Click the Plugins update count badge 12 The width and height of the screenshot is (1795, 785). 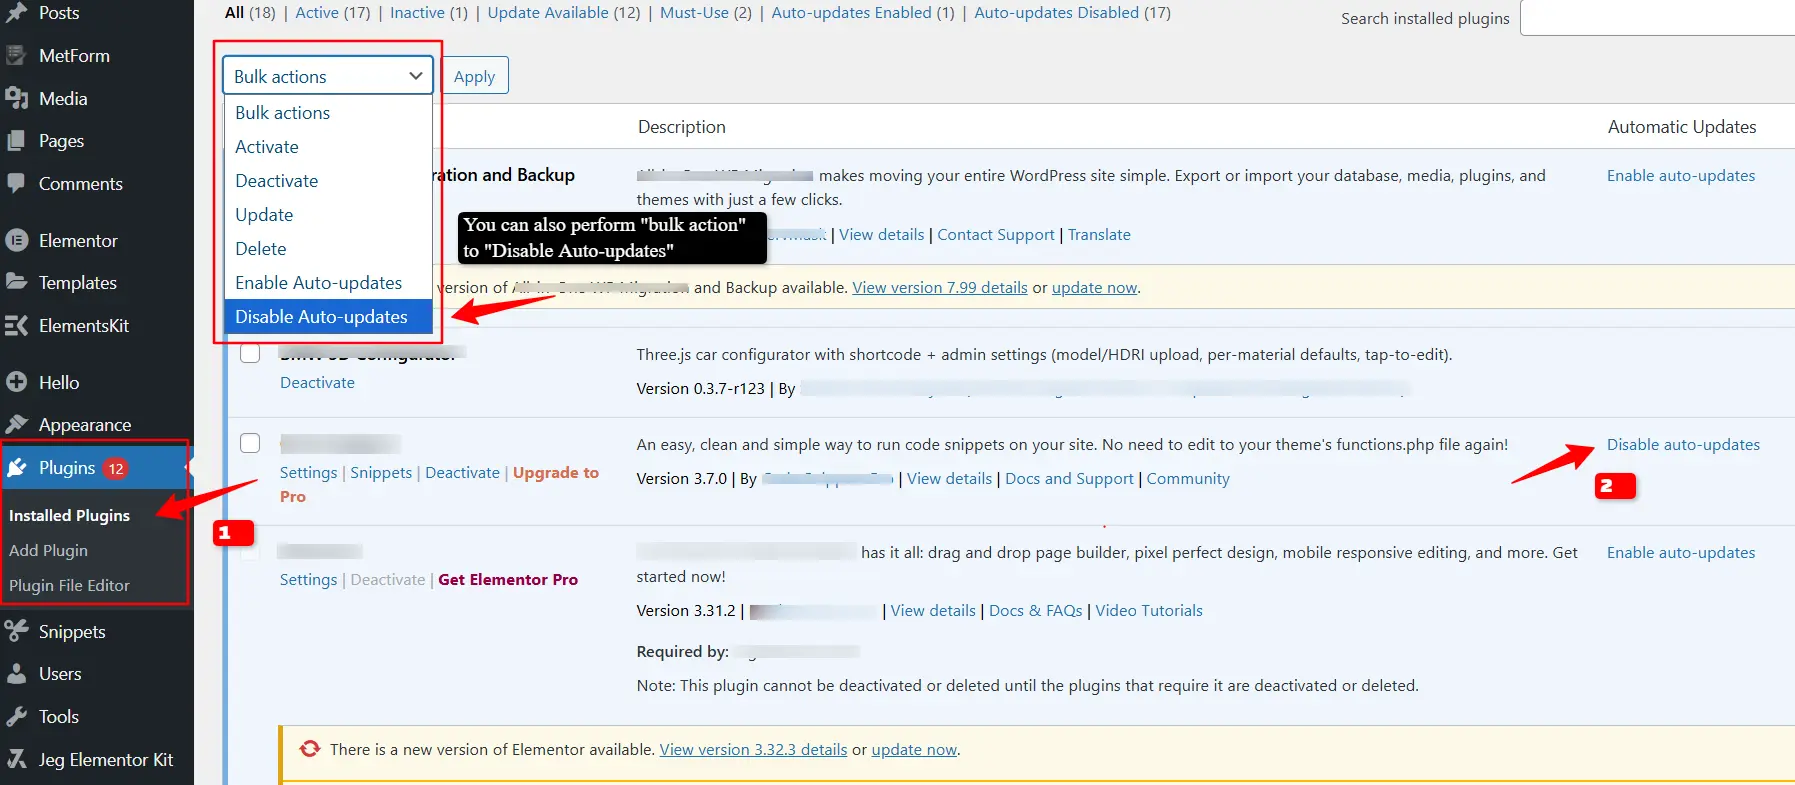pyautogui.click(x=116, y=468)
